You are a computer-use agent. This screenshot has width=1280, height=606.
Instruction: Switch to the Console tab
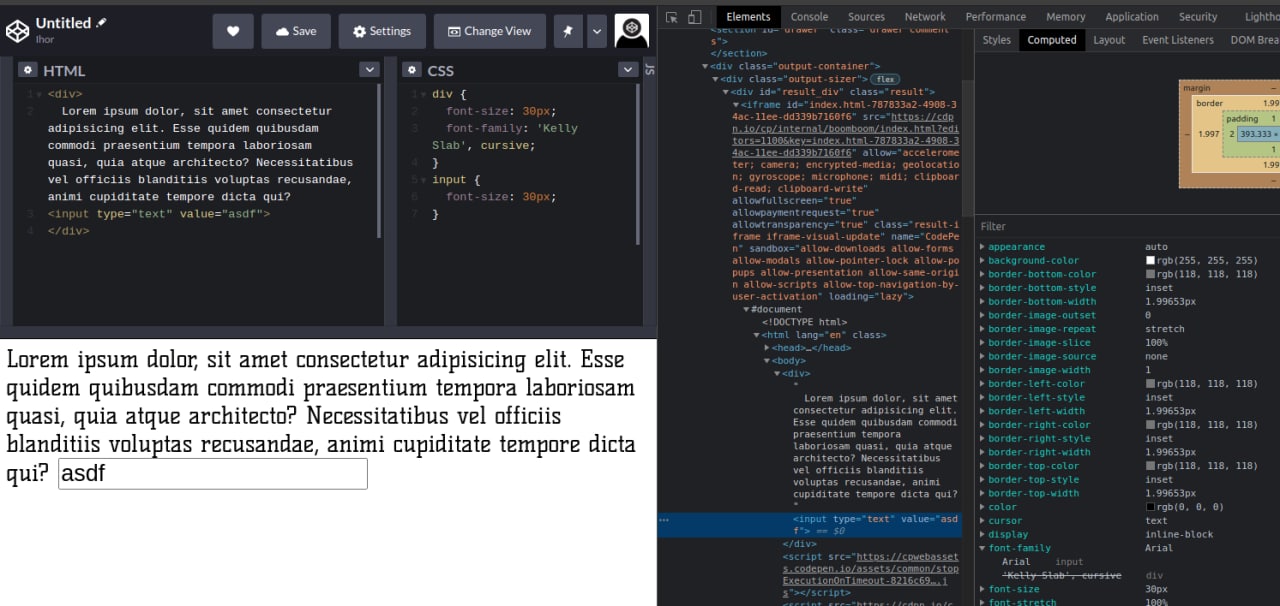pos(809,17)
